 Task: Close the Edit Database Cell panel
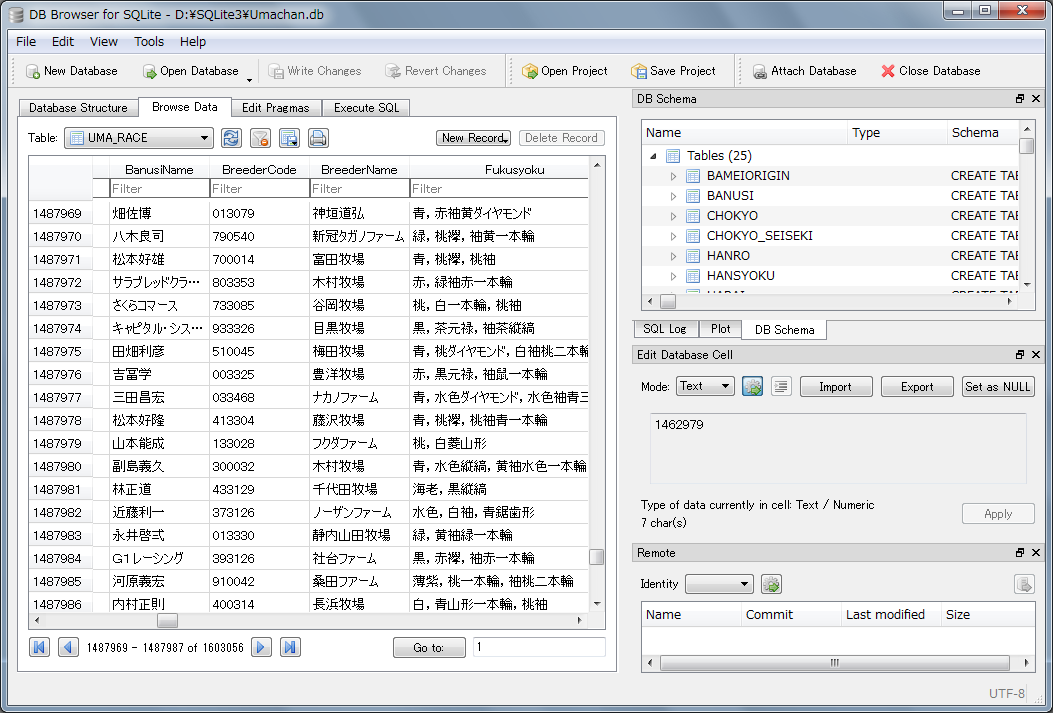point(1036,354)
